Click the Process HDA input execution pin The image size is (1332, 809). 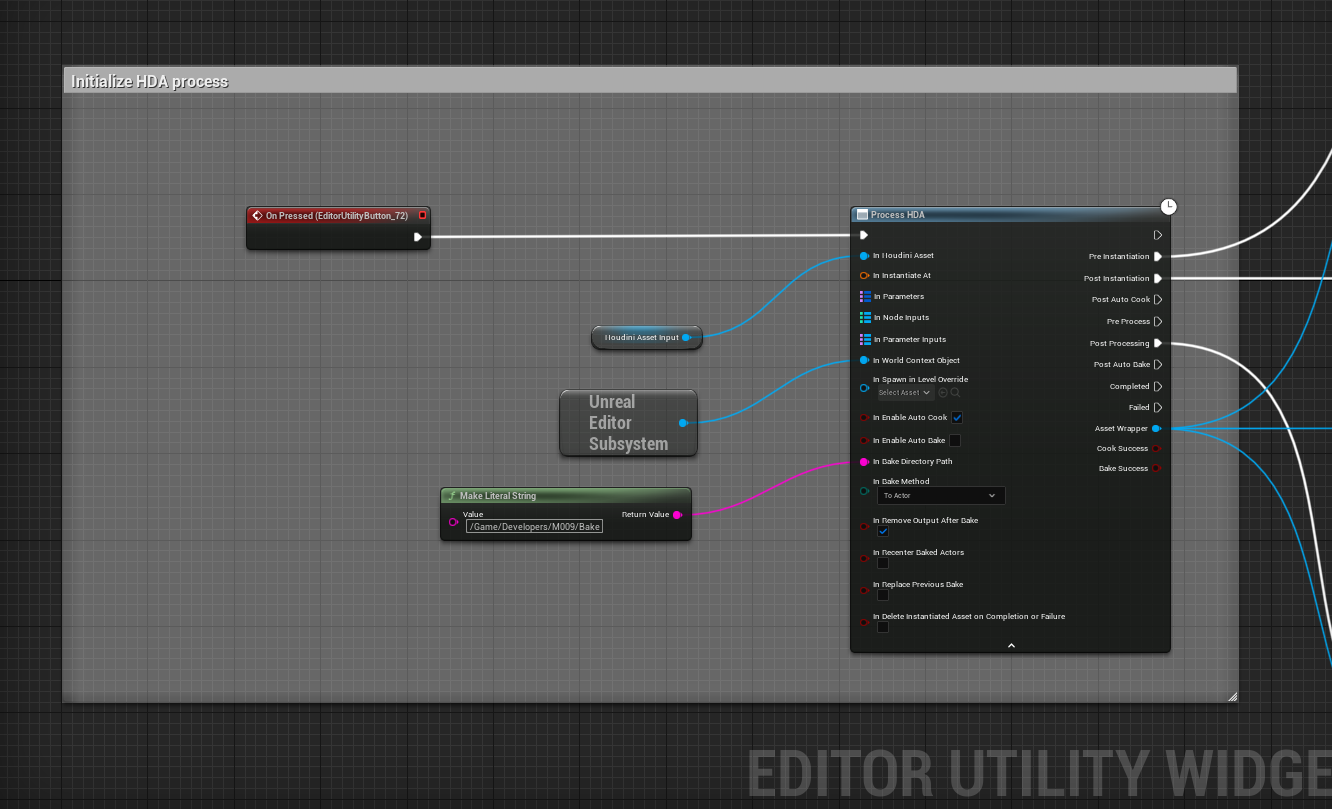pos(864,235)
